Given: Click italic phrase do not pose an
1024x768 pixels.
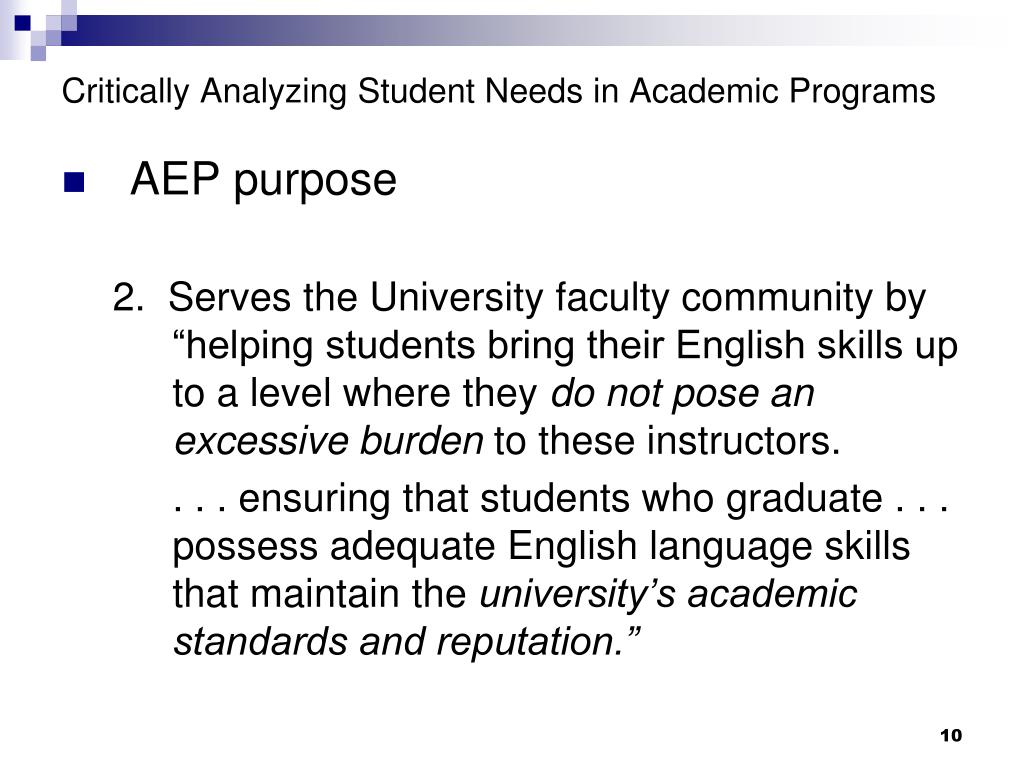Looking at the screenshot, I should (682, 394).
